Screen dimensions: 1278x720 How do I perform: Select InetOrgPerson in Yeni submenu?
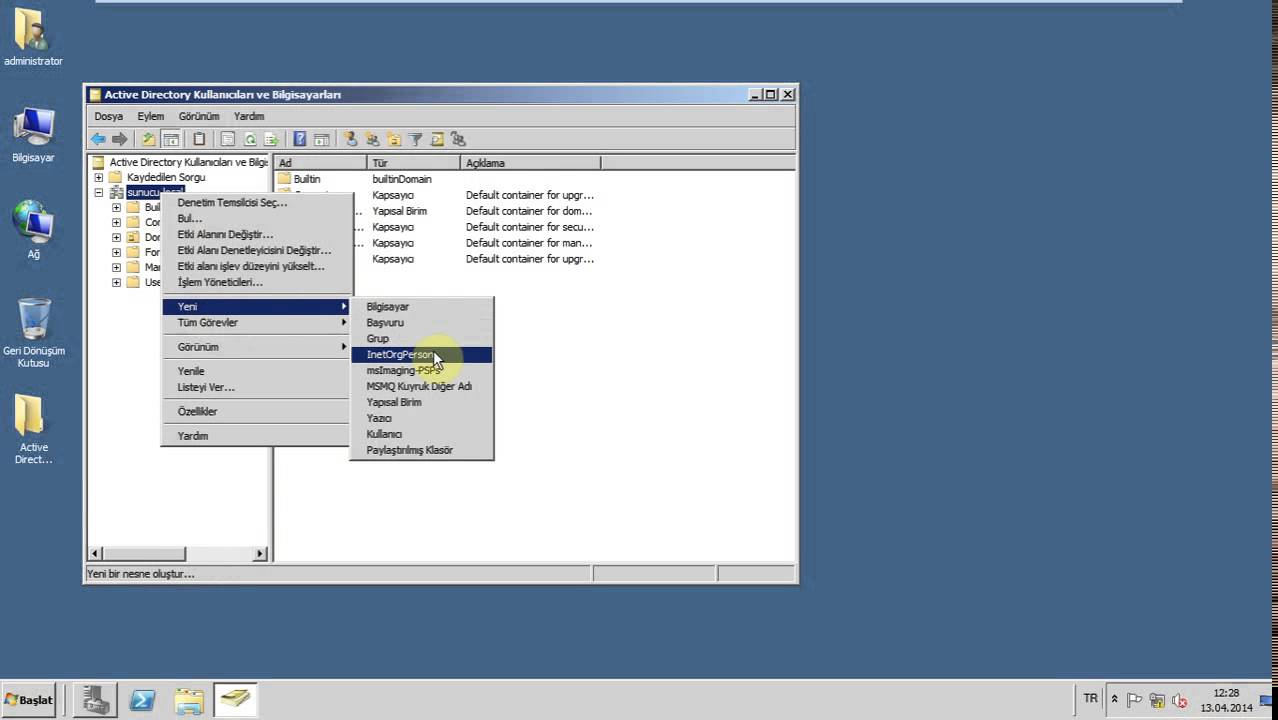[421, 354]
